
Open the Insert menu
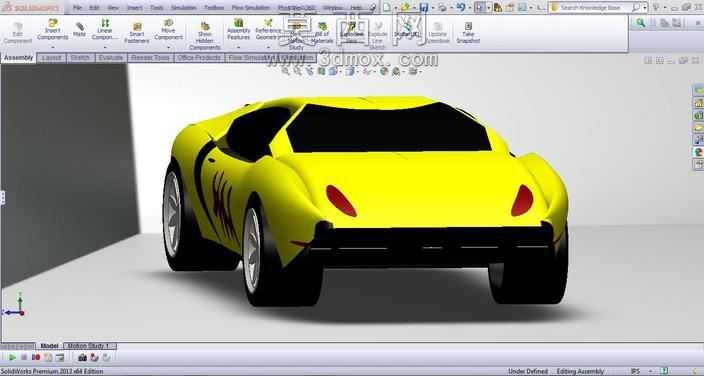tap(134, 8)
